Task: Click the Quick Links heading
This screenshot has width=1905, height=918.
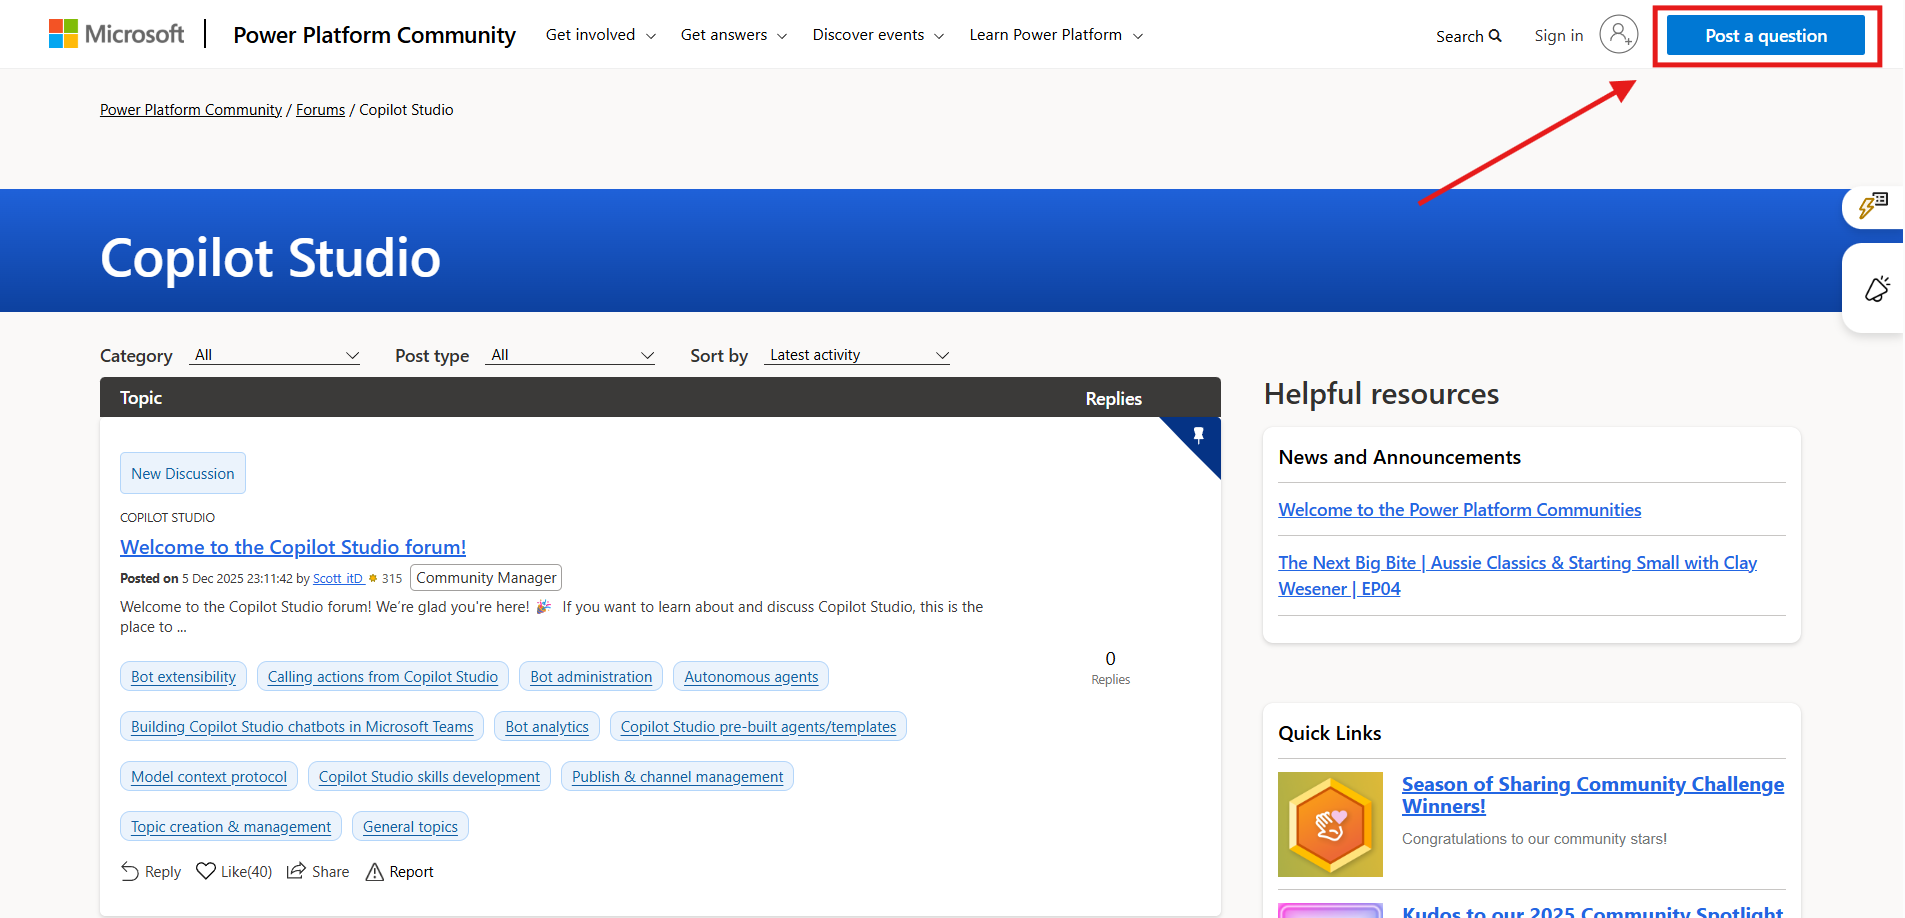Action: pyautogui.click(x=1330, y=733)
